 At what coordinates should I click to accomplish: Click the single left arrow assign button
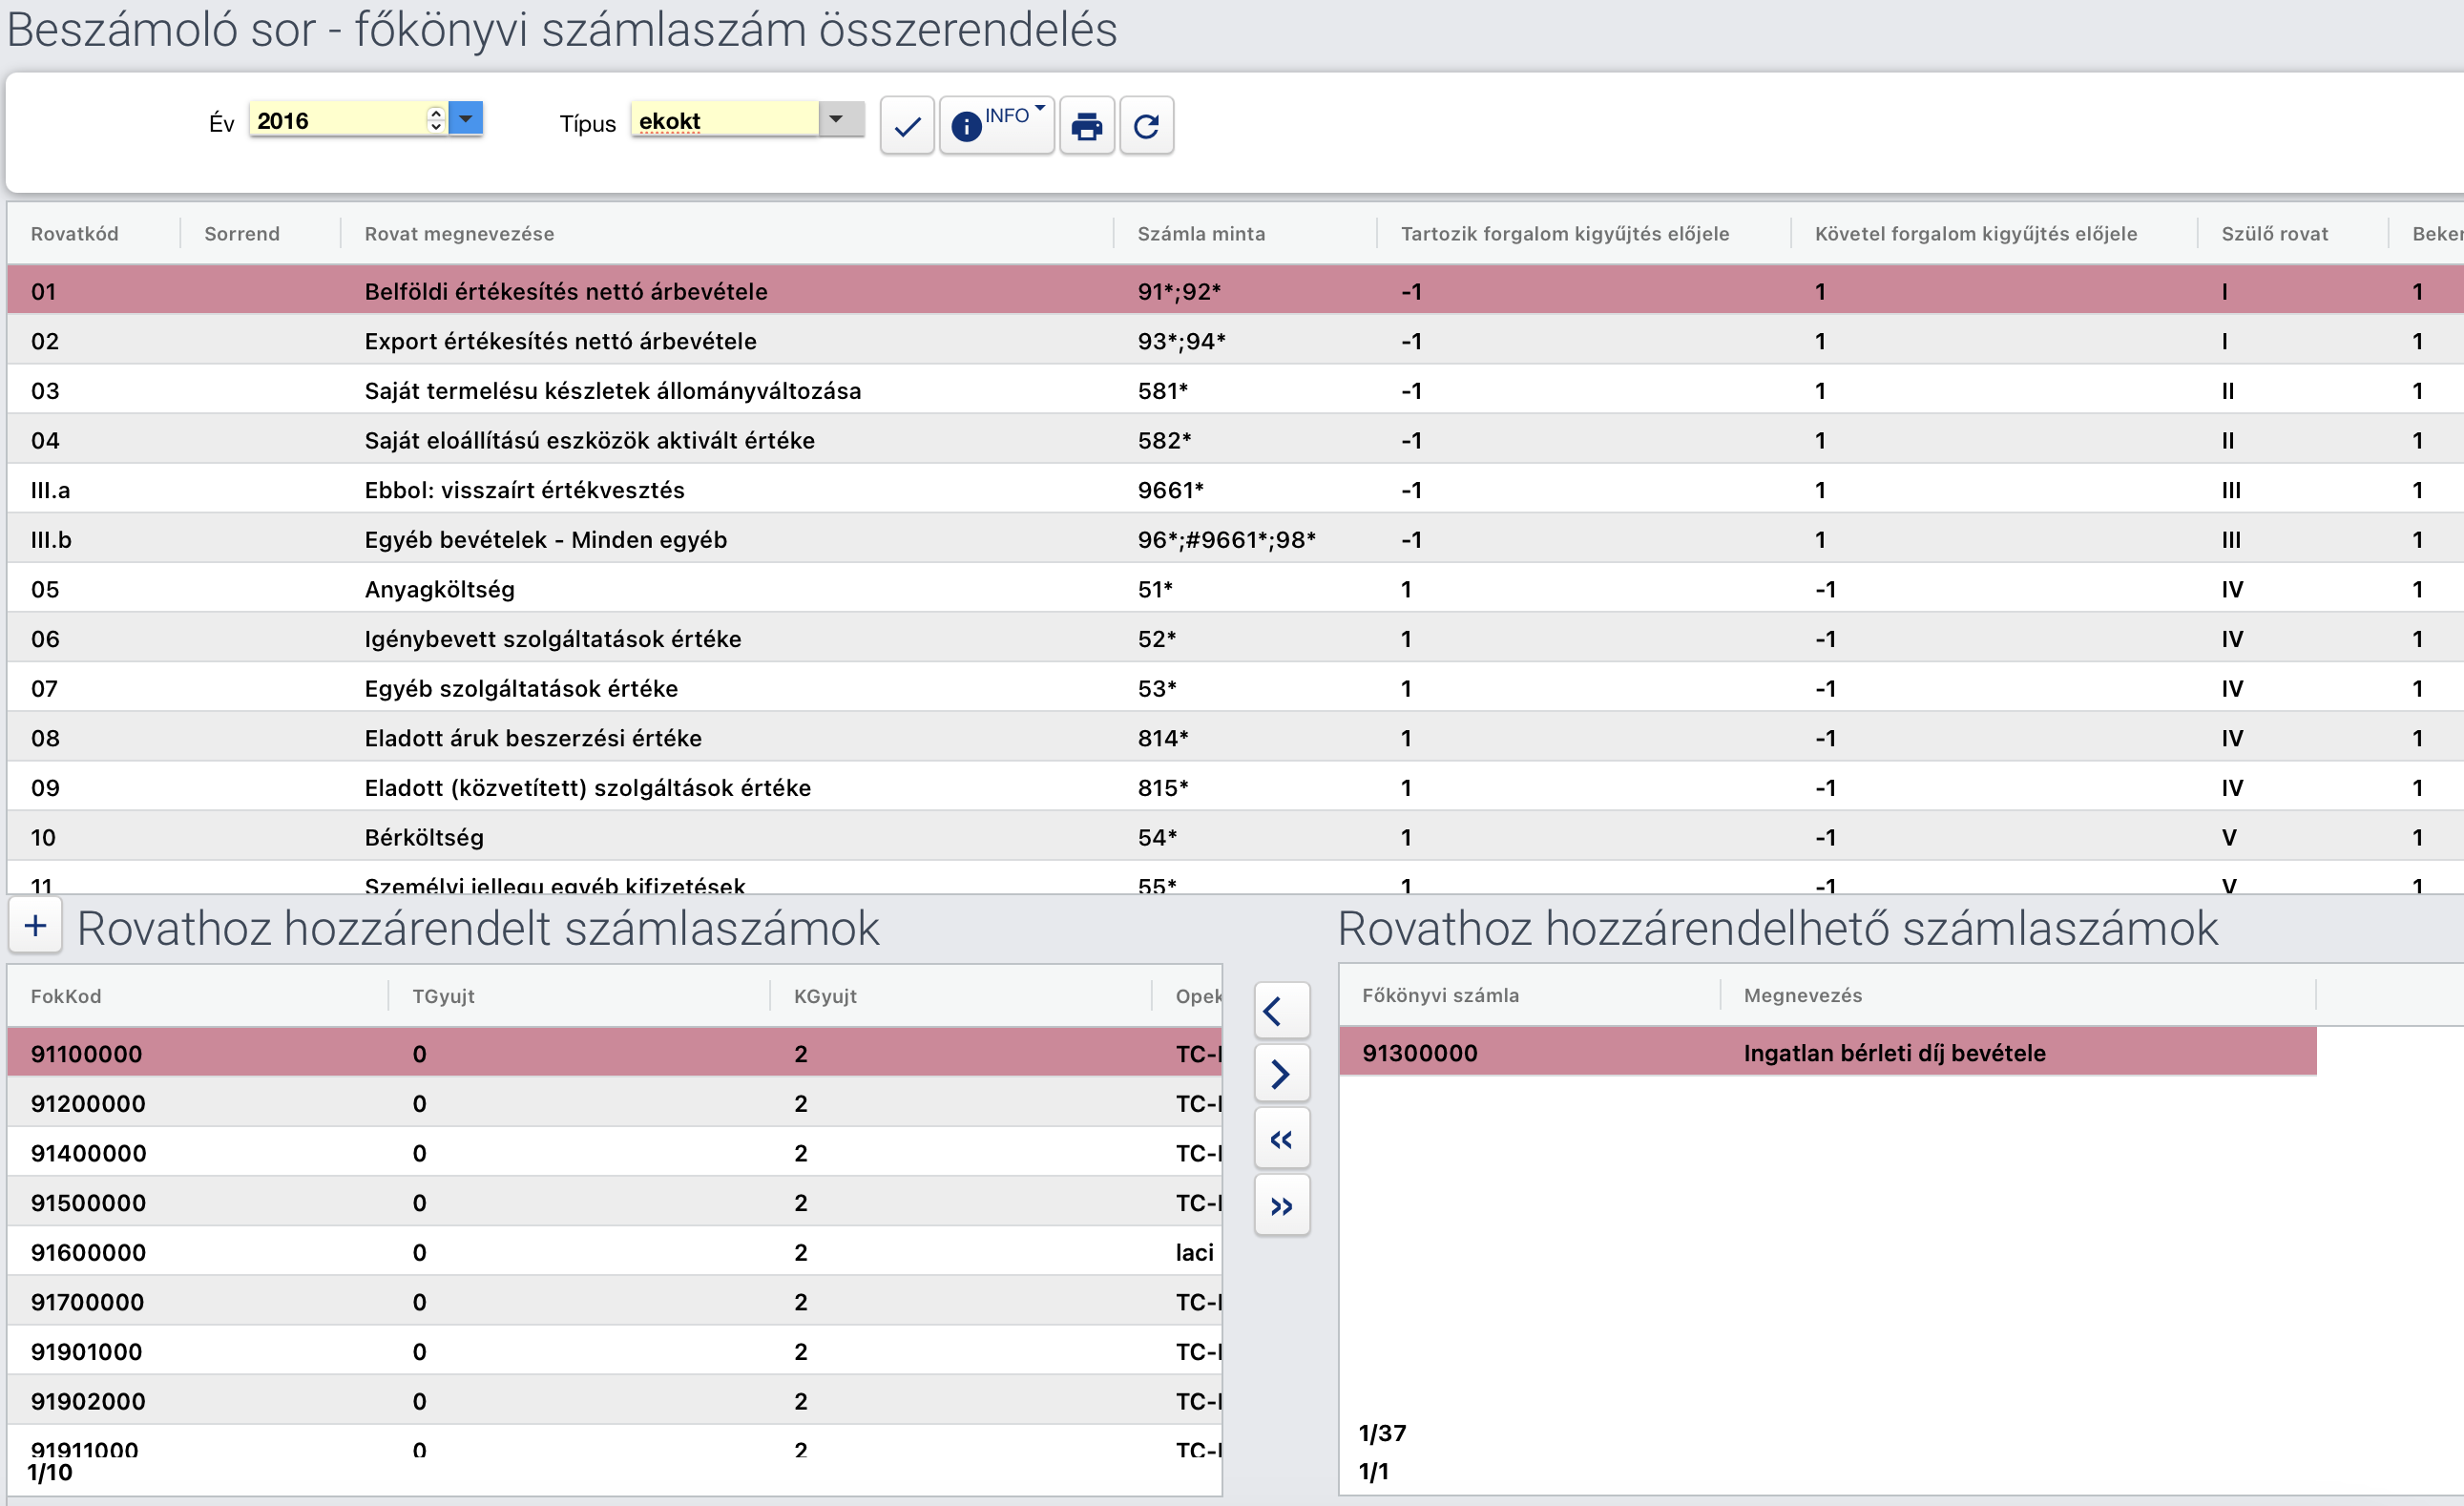pos(1282,1011)
